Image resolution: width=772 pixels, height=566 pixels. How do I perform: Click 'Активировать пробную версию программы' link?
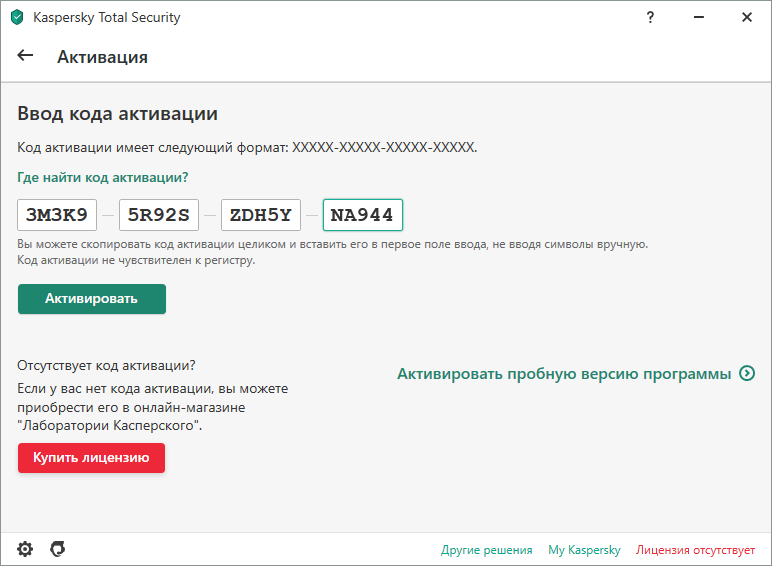(564, 374)
